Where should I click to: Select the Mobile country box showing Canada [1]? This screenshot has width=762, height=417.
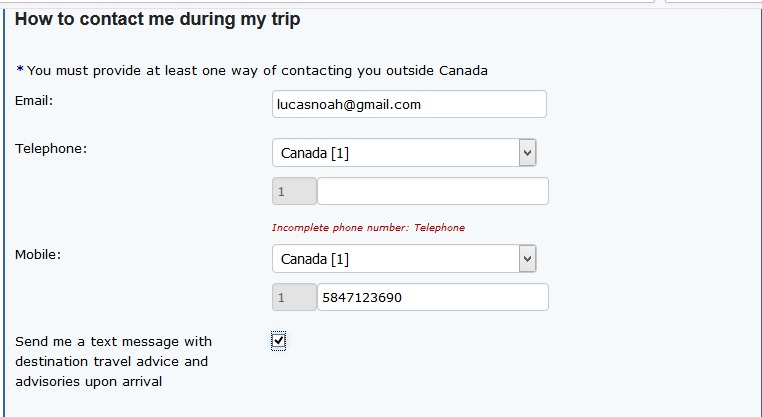click(395, 259)
